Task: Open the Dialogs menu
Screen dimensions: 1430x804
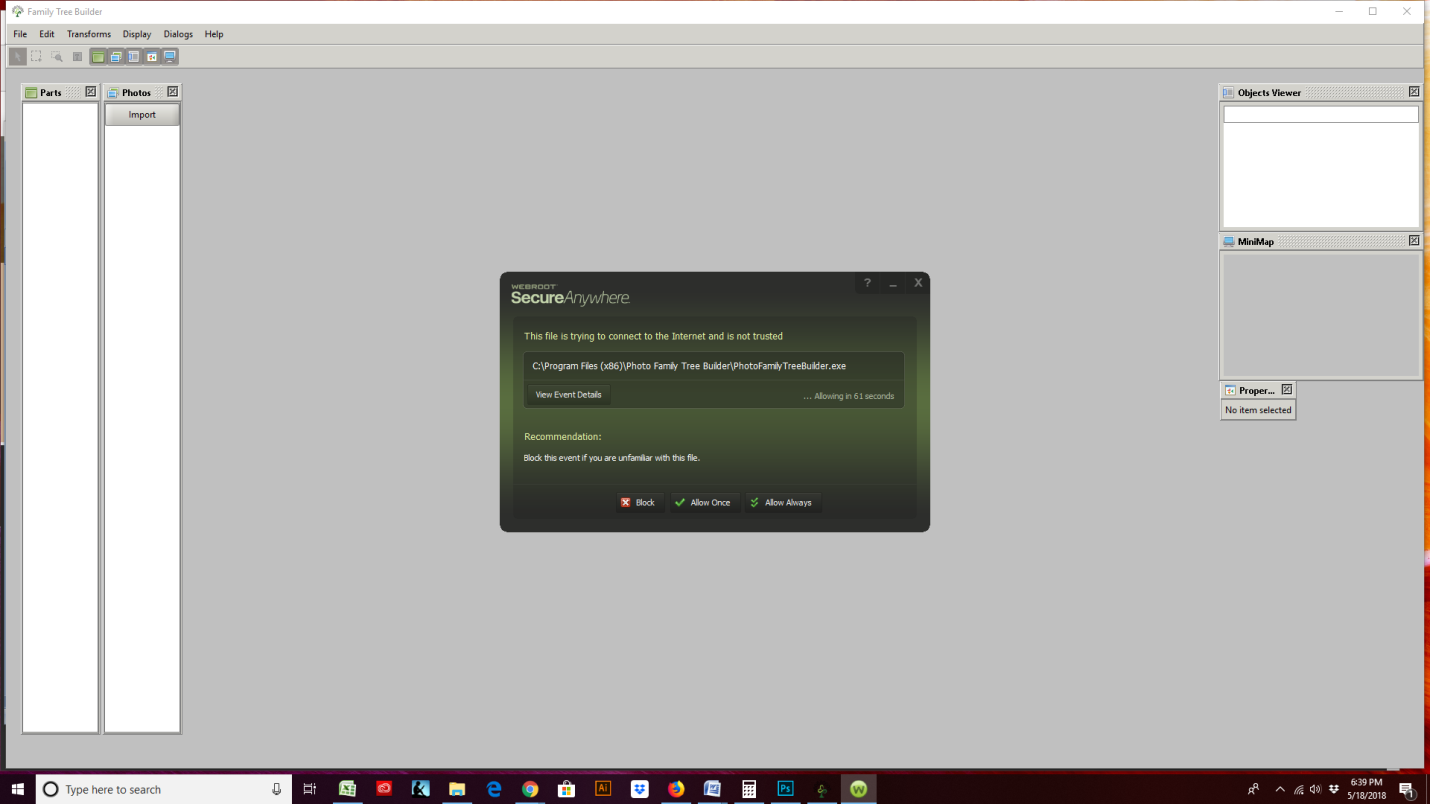Action: [x=178, y=34]
